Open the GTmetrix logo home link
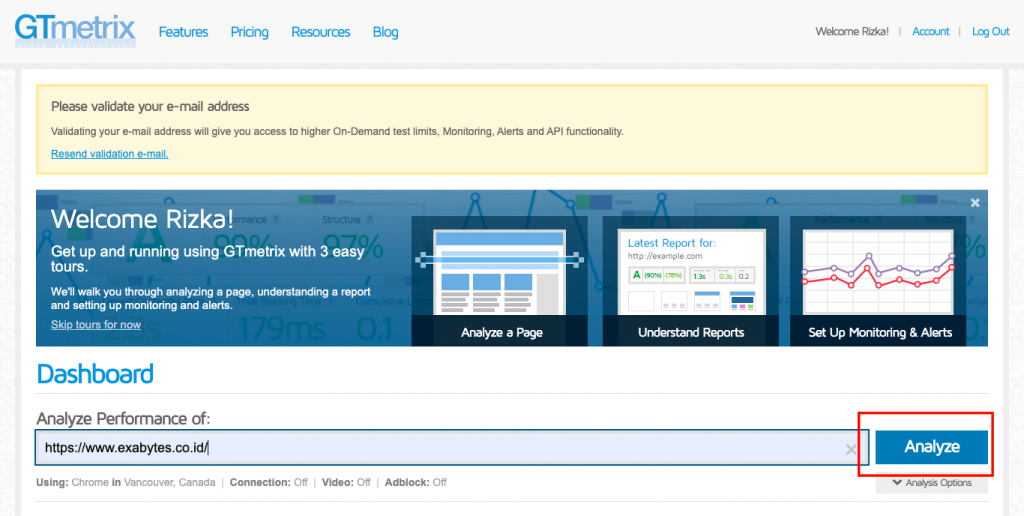This screenshot has height=516, width=1024. coord(75,30)
